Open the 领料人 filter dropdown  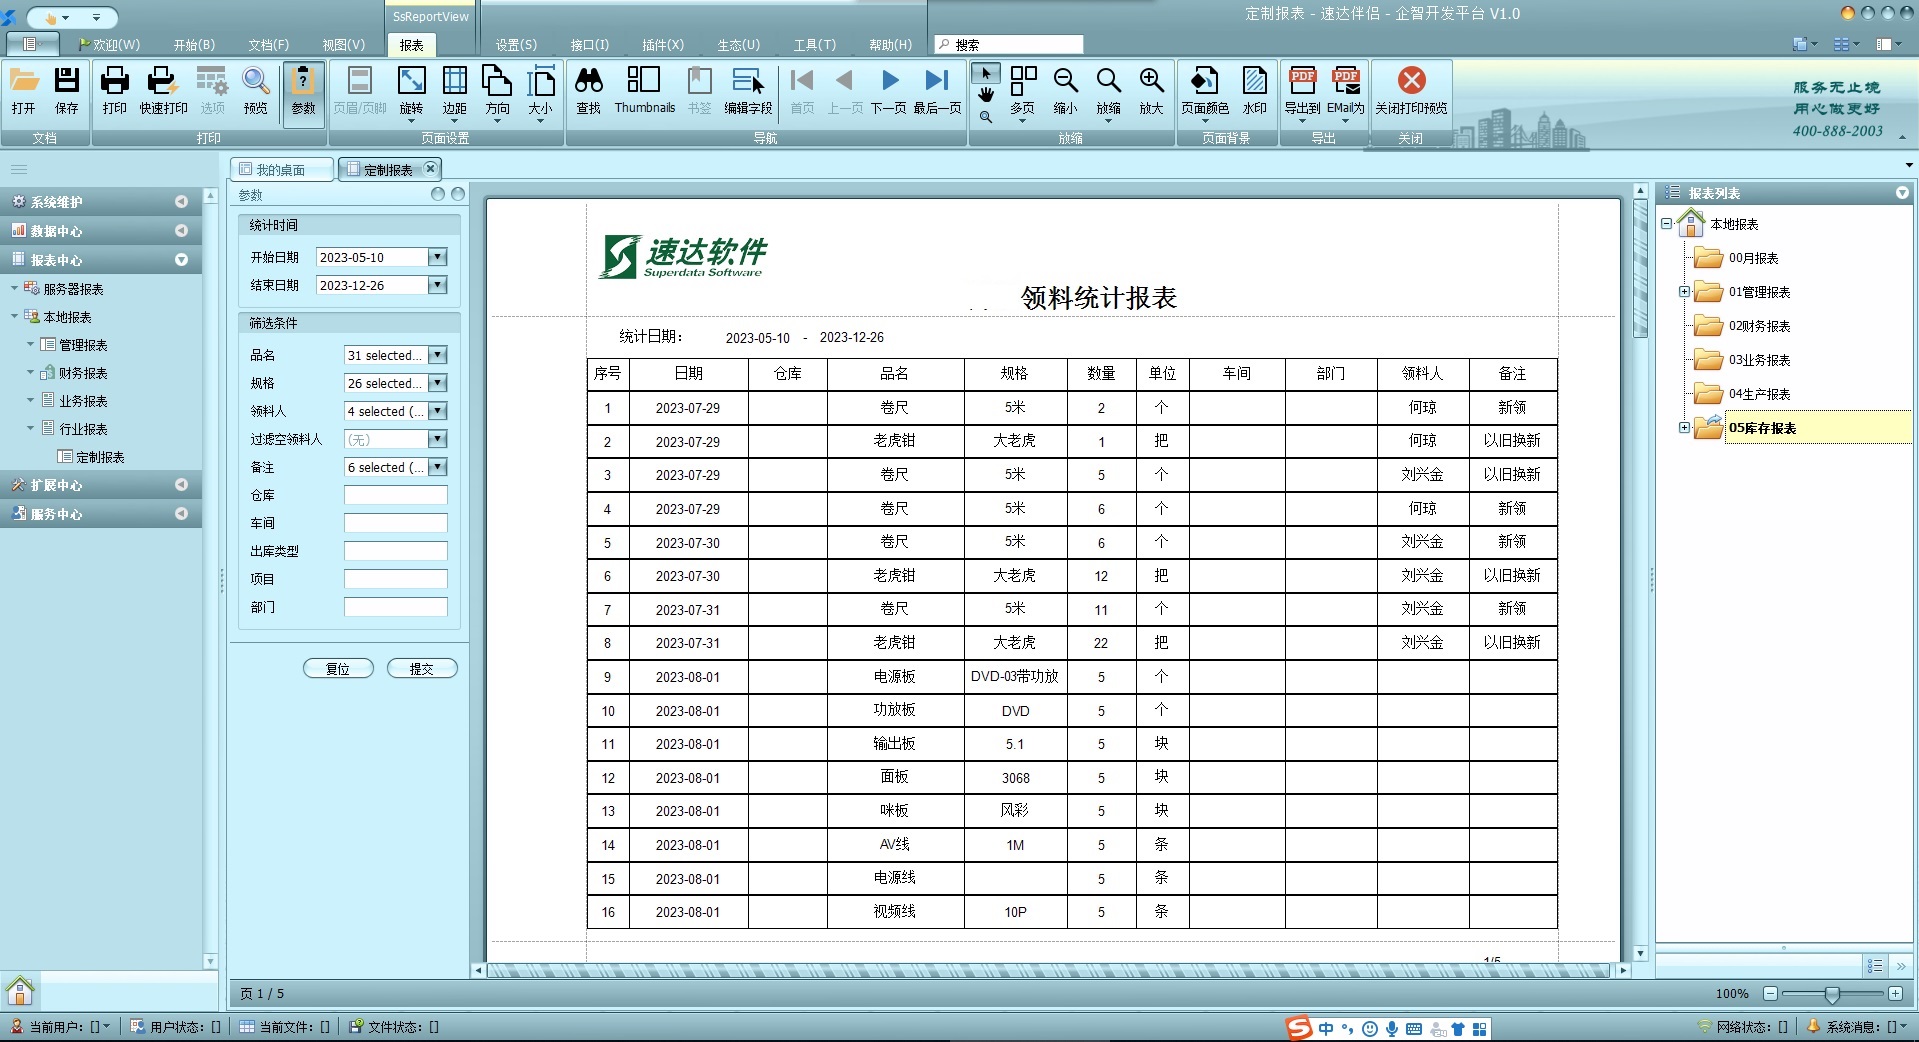click(437, 411)
